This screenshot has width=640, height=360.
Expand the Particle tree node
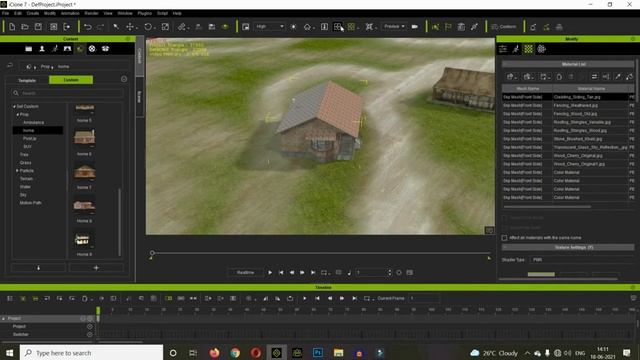click(18, 171)
